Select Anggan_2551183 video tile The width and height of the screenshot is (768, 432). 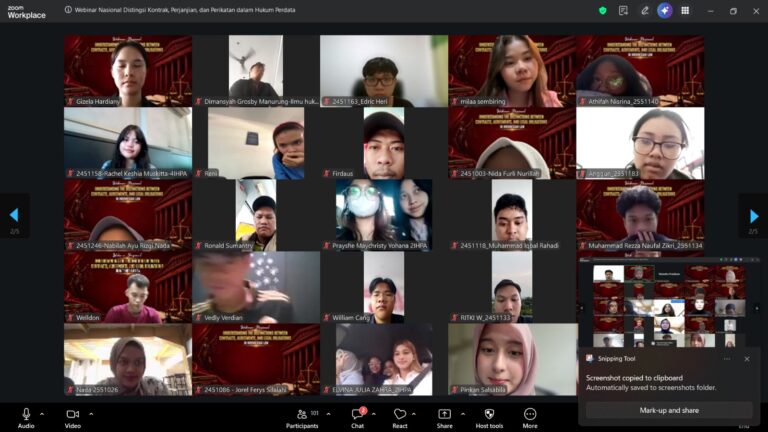tap(640, 143)
